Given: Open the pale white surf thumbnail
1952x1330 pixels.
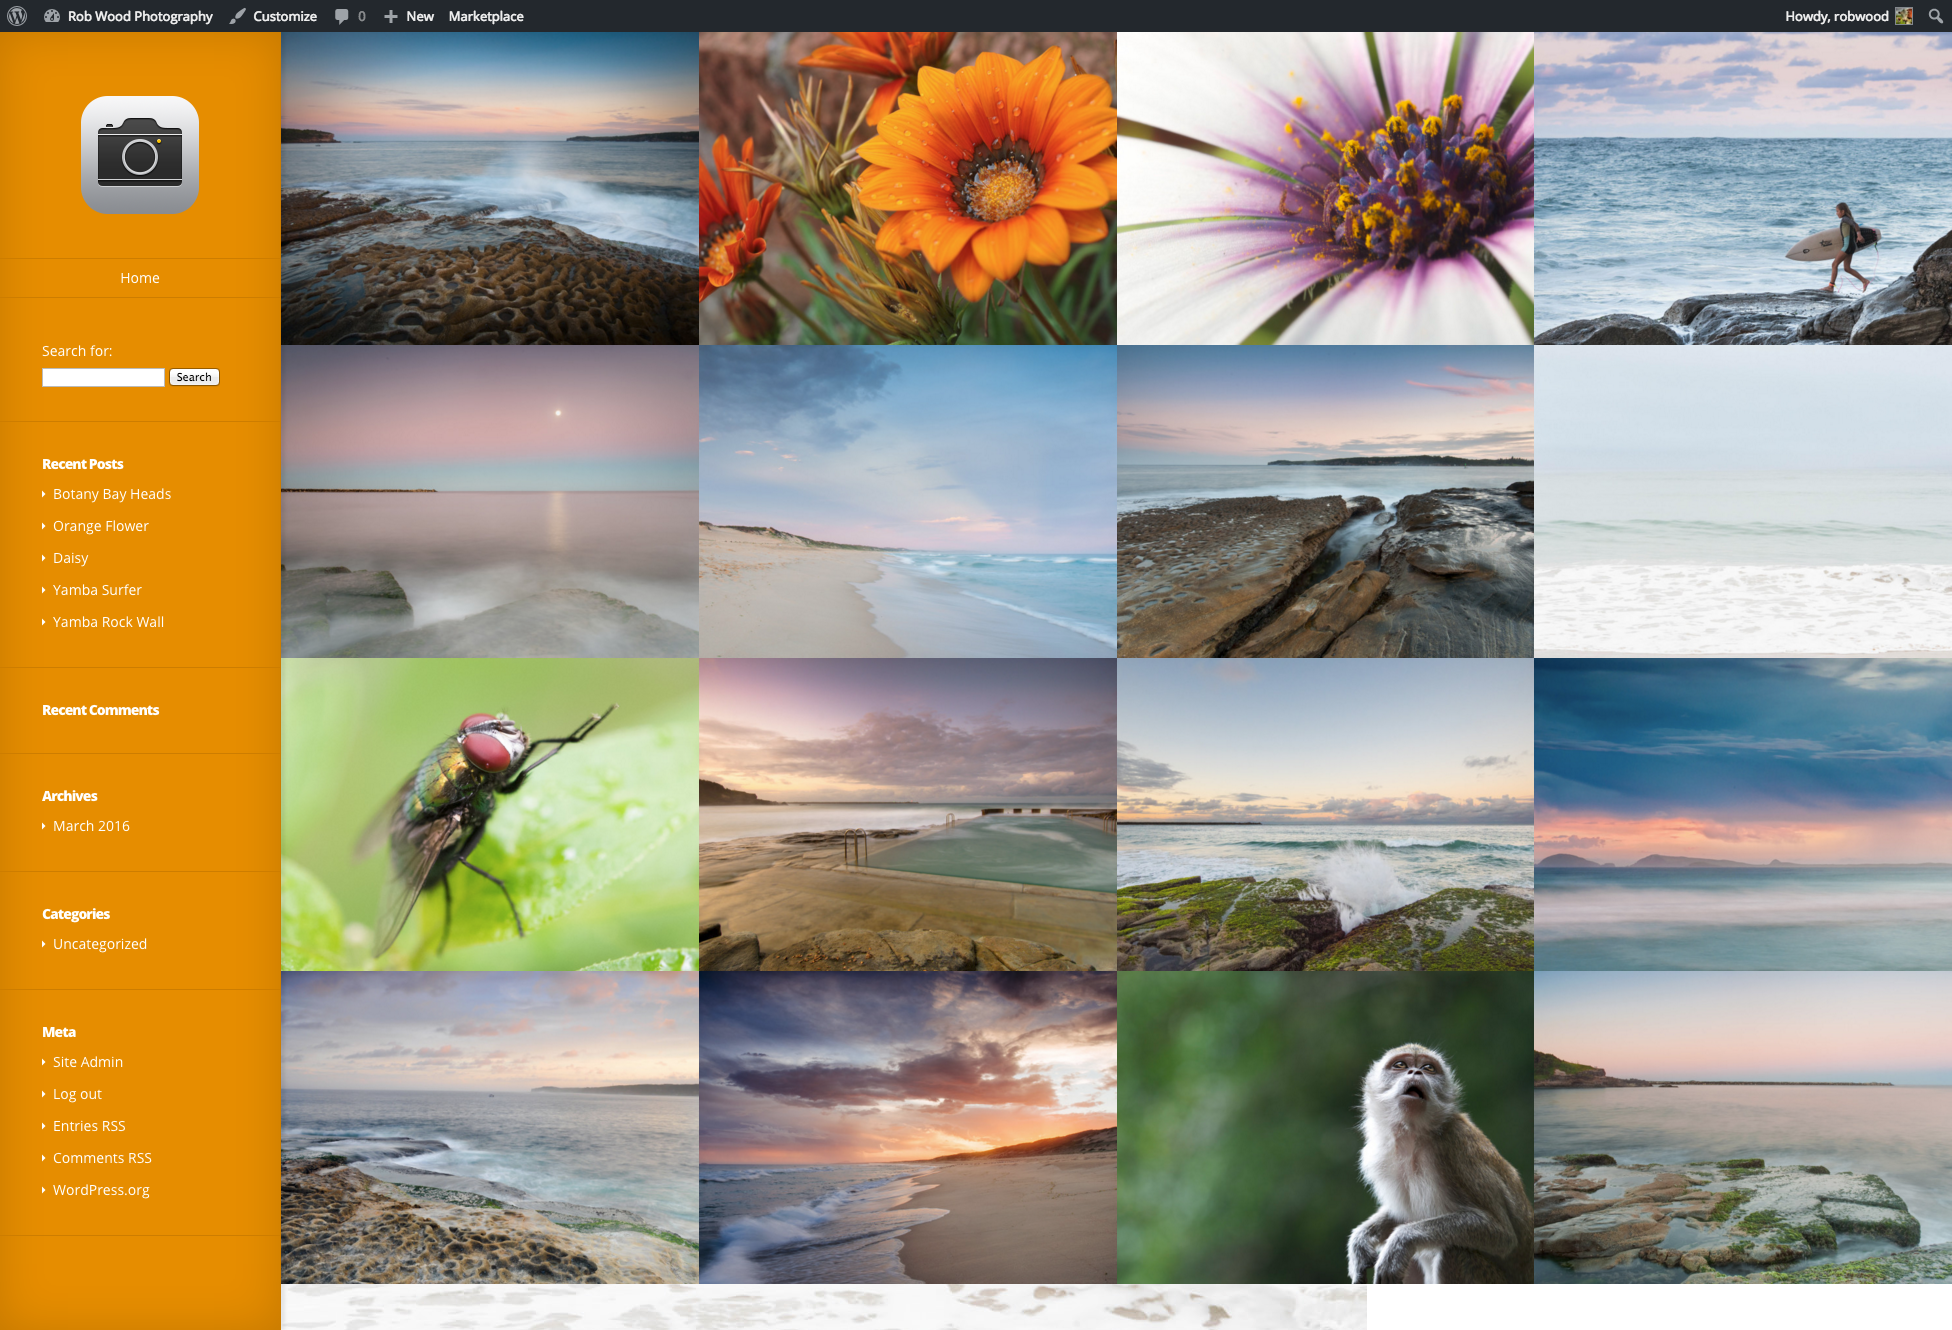Looking at the screenshot, I should pos(1743,501).
